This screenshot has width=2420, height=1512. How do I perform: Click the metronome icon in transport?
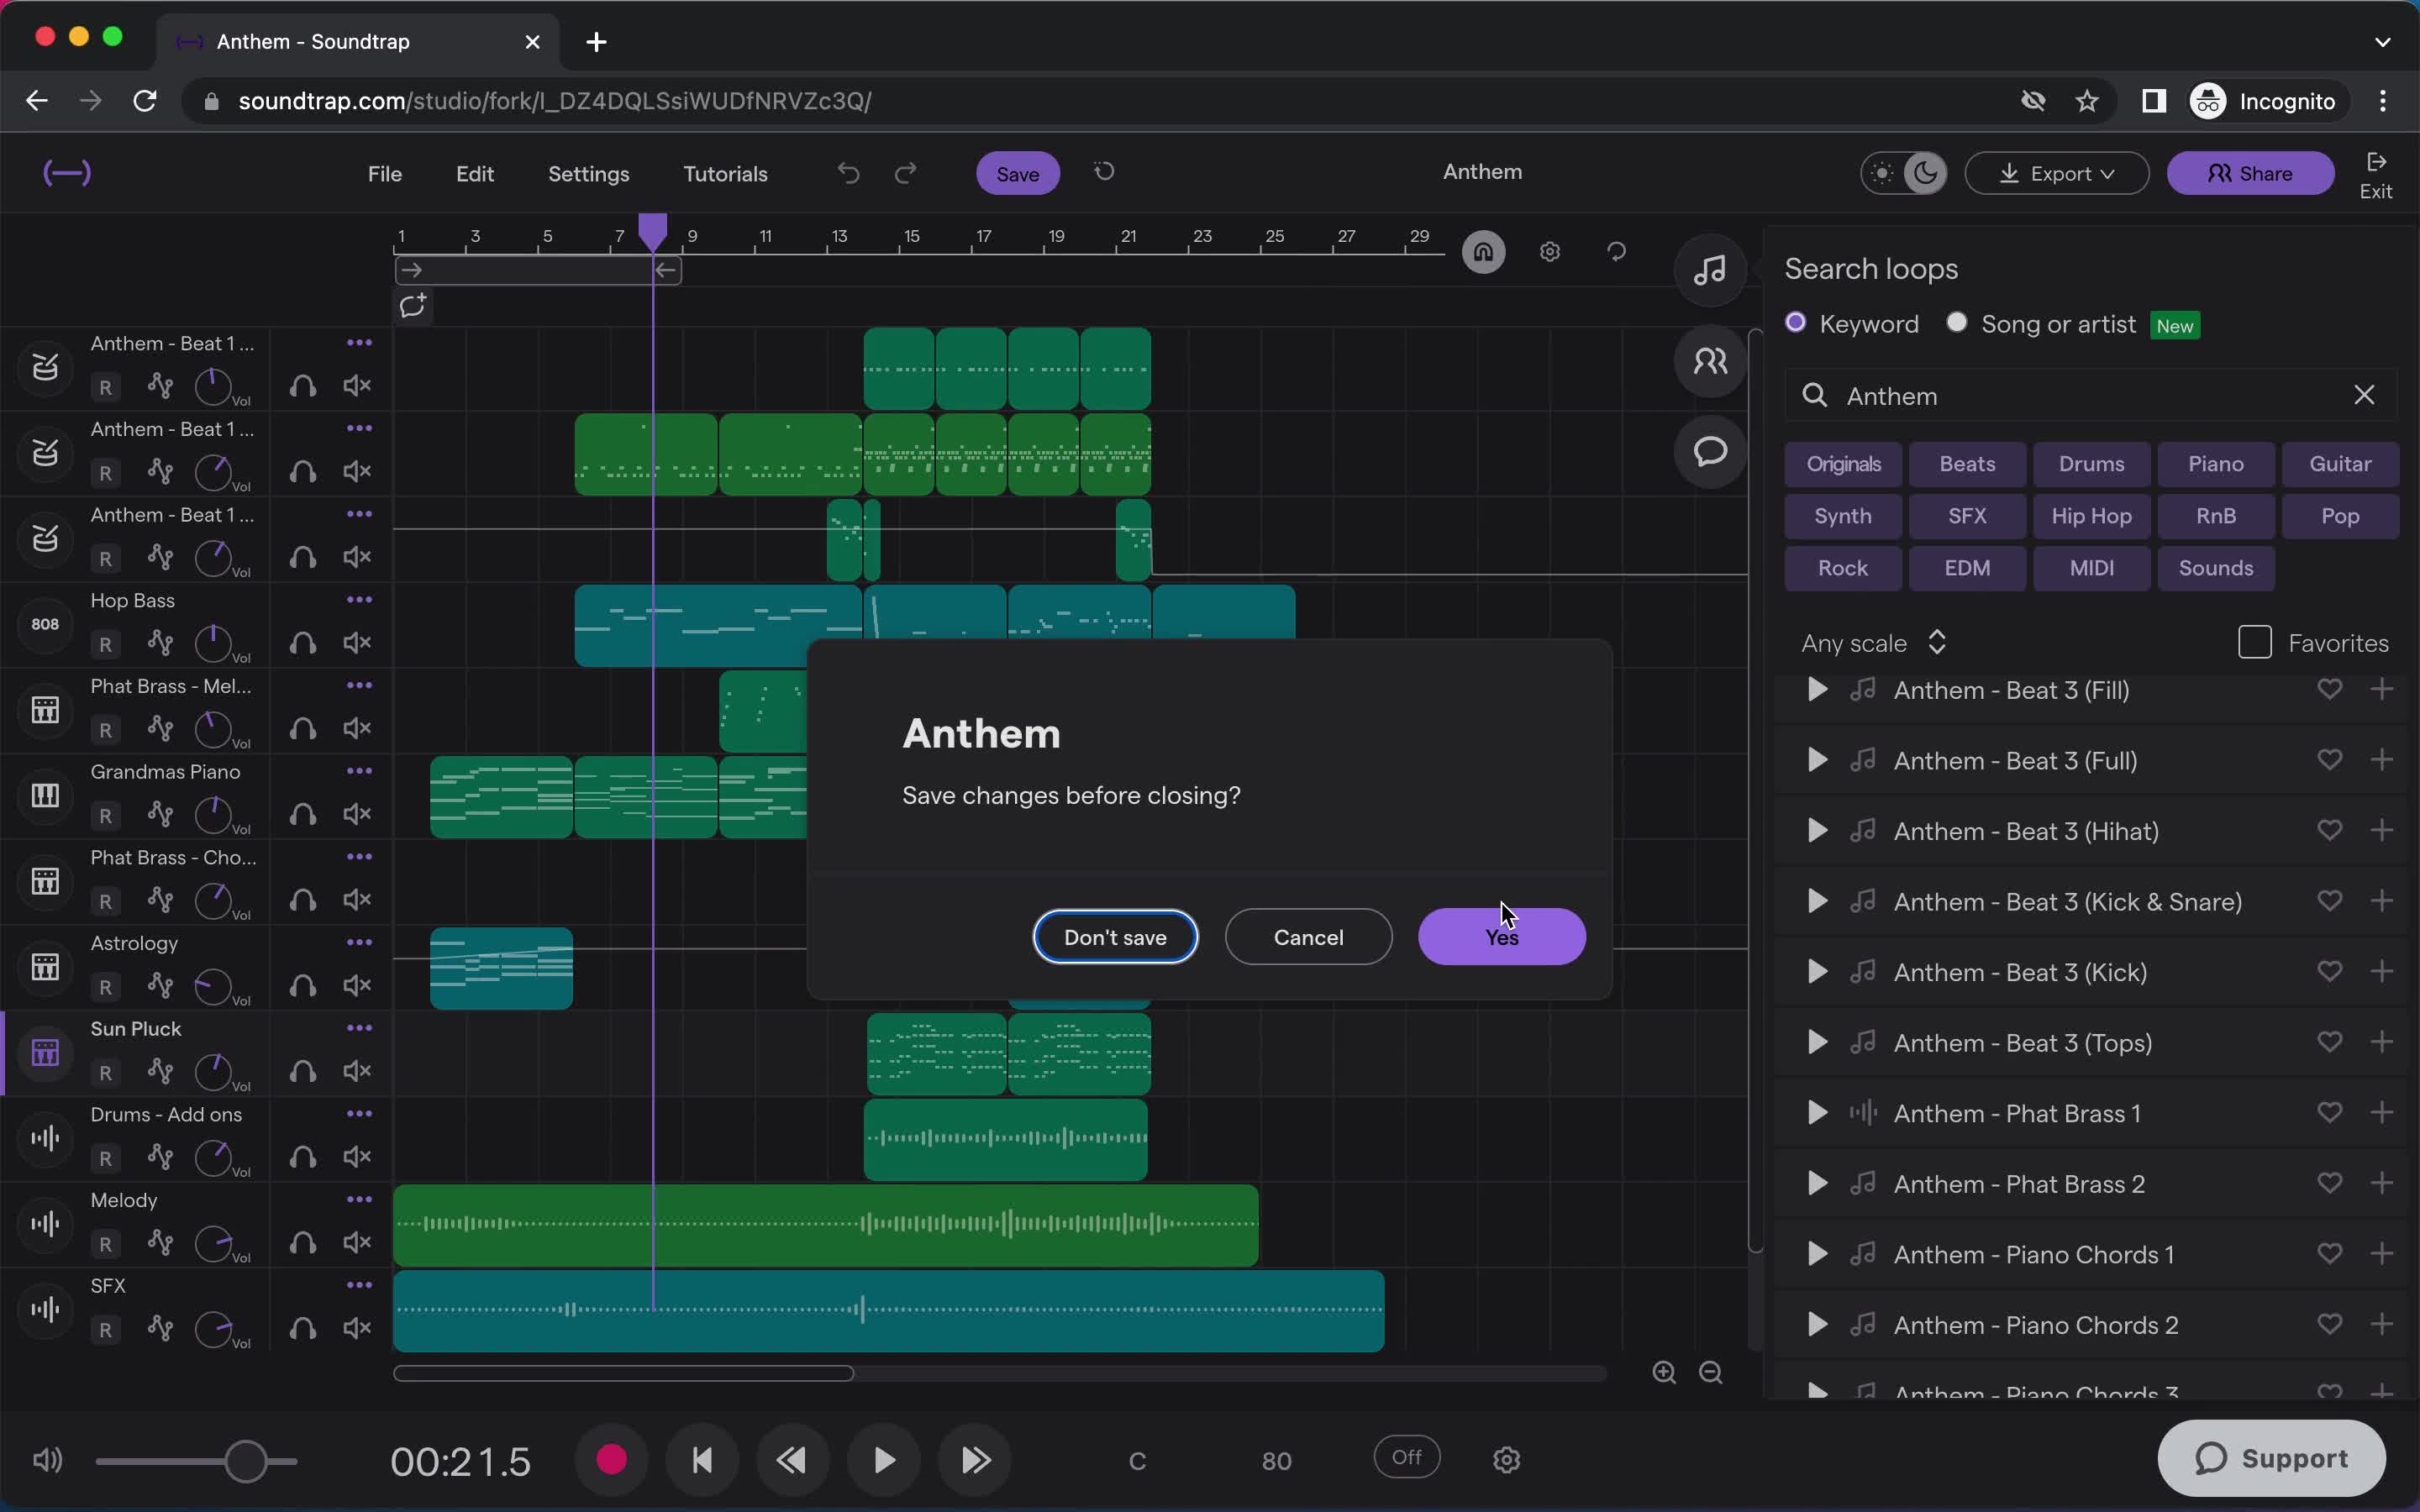coord(1407,1458)
